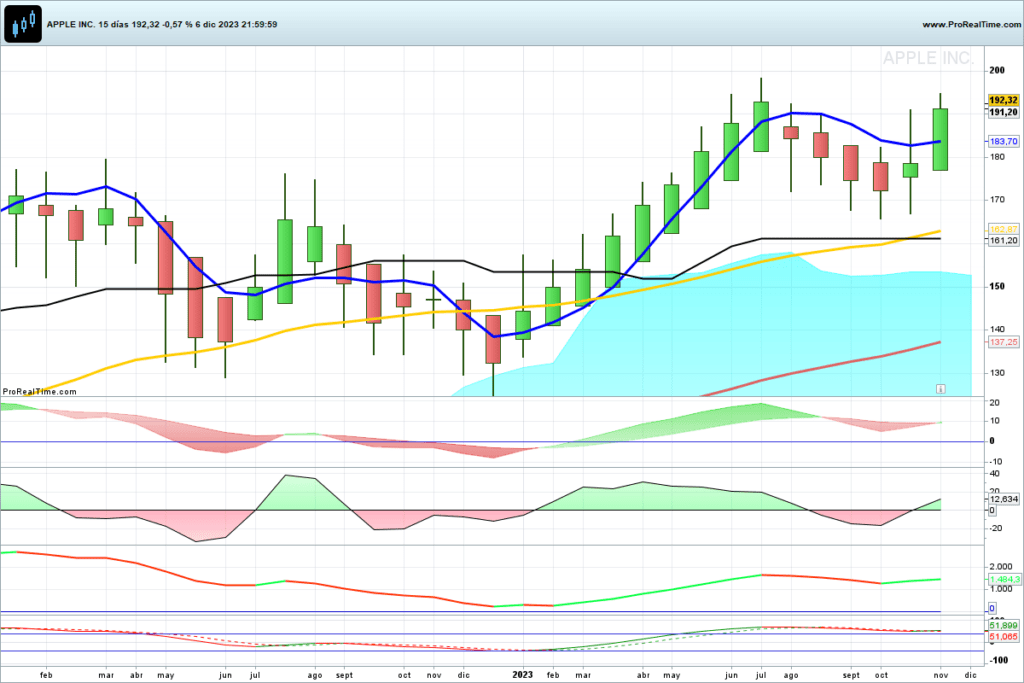Open the small info icon on the price chart
Screen dimensions: 1024x683
940,389
